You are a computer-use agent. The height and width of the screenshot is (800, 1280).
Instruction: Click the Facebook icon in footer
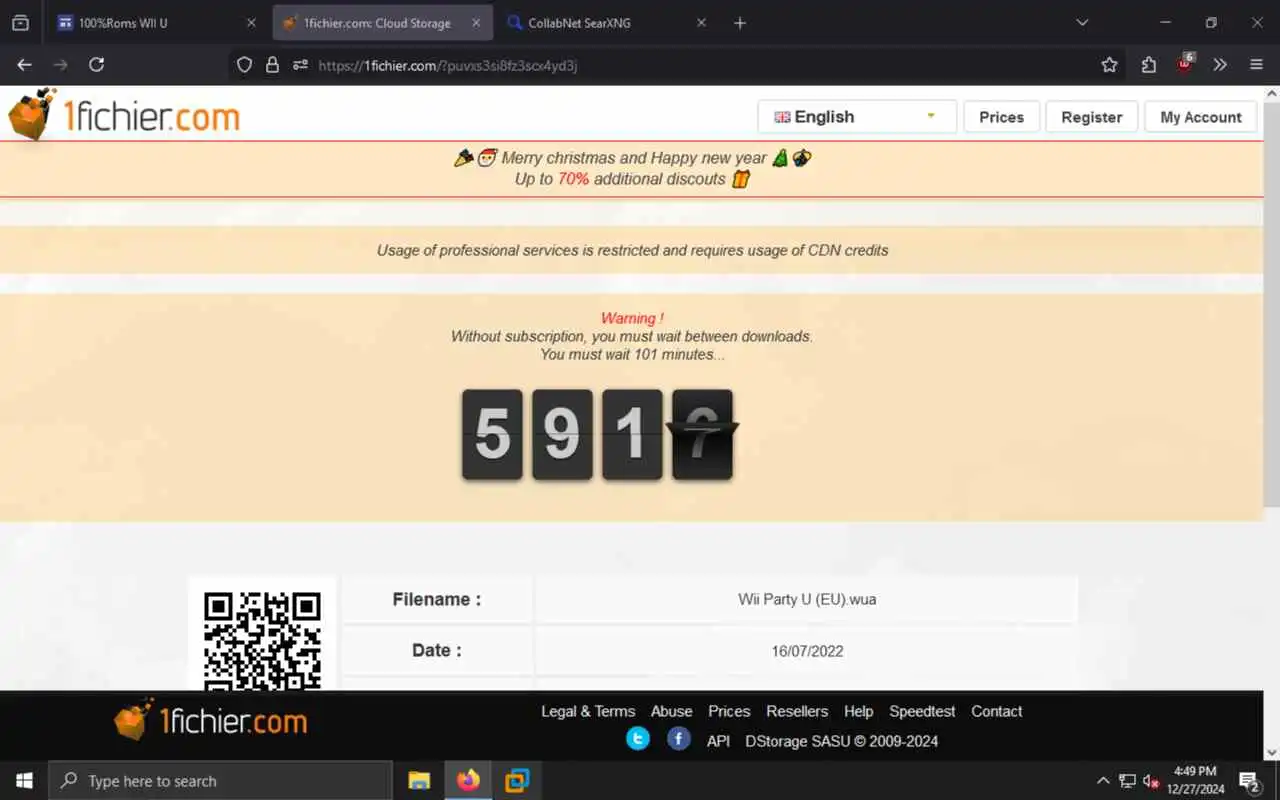coord(679,739)
